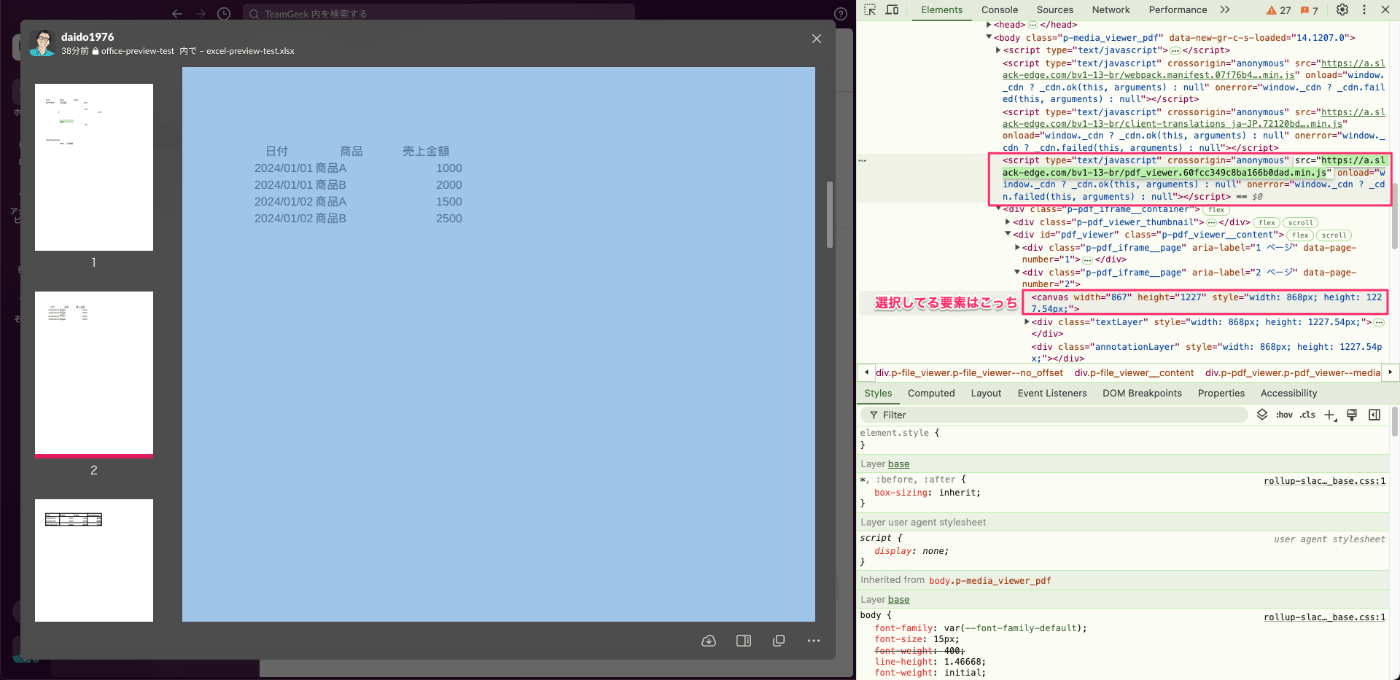Open the third page thumbnail with table
This screenshot has height=680, width=1400.
pos(94,560)
